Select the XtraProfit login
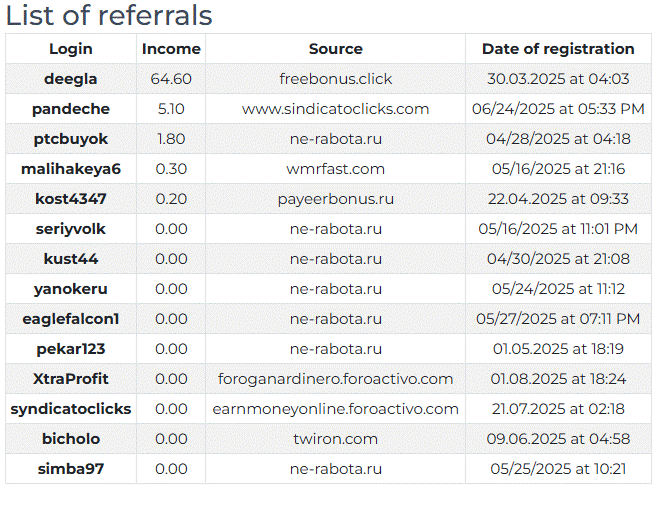This screenshot has height=507, width=661. coord(71,378)
